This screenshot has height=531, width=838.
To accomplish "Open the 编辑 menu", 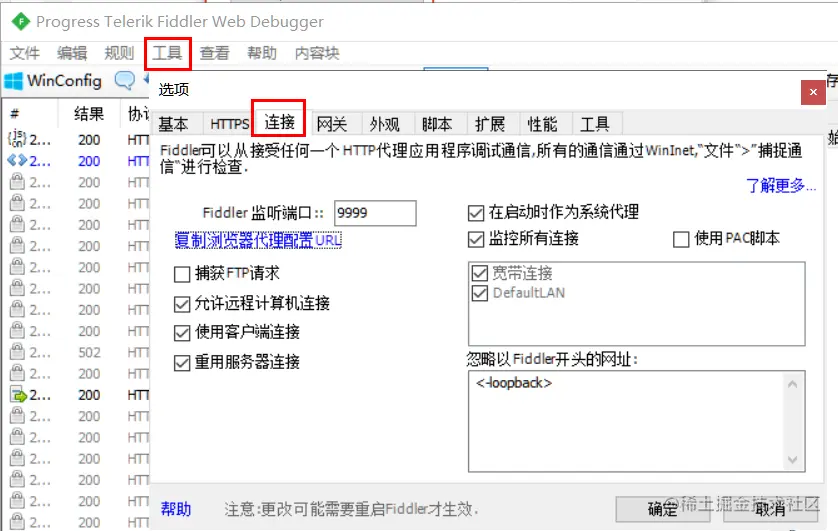I will pos(72,53).
